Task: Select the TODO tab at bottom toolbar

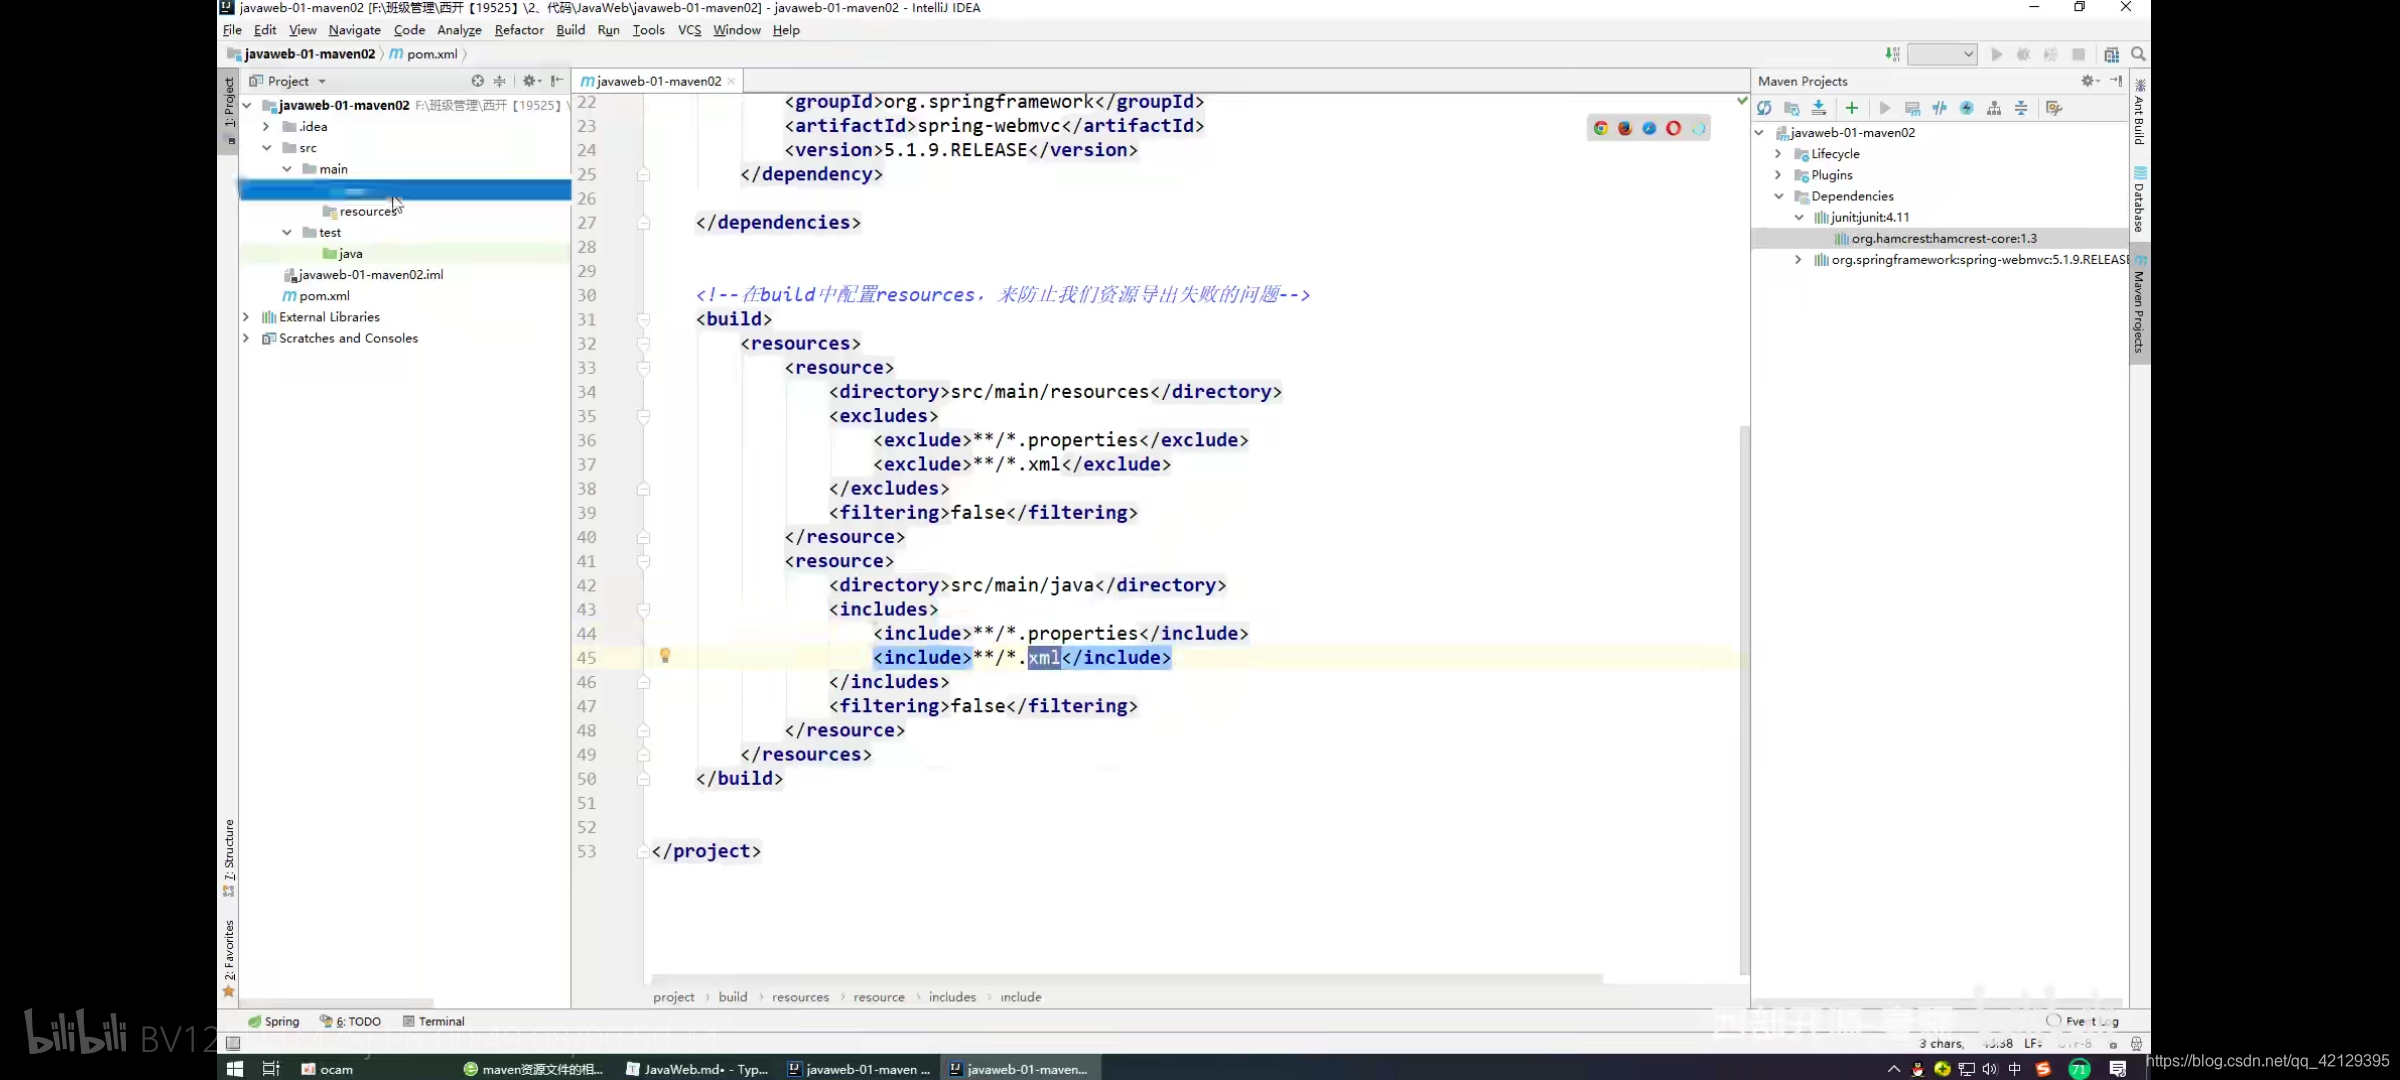Action: [355, 1020]
